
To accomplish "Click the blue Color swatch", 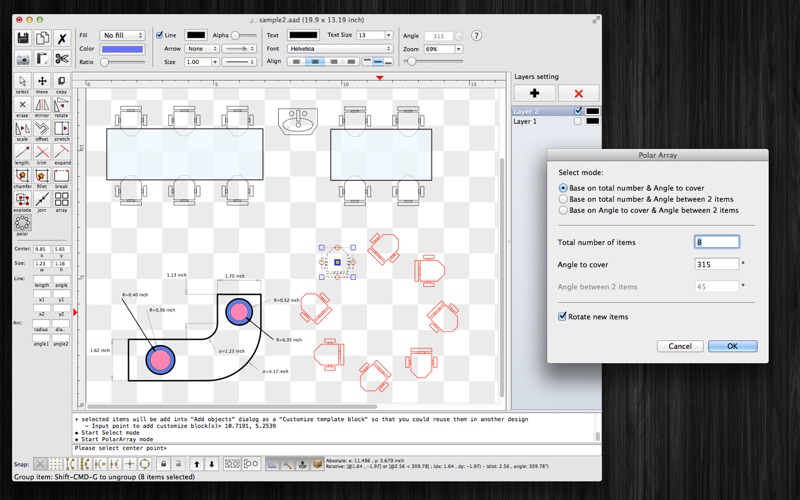I will pos(122,48).
